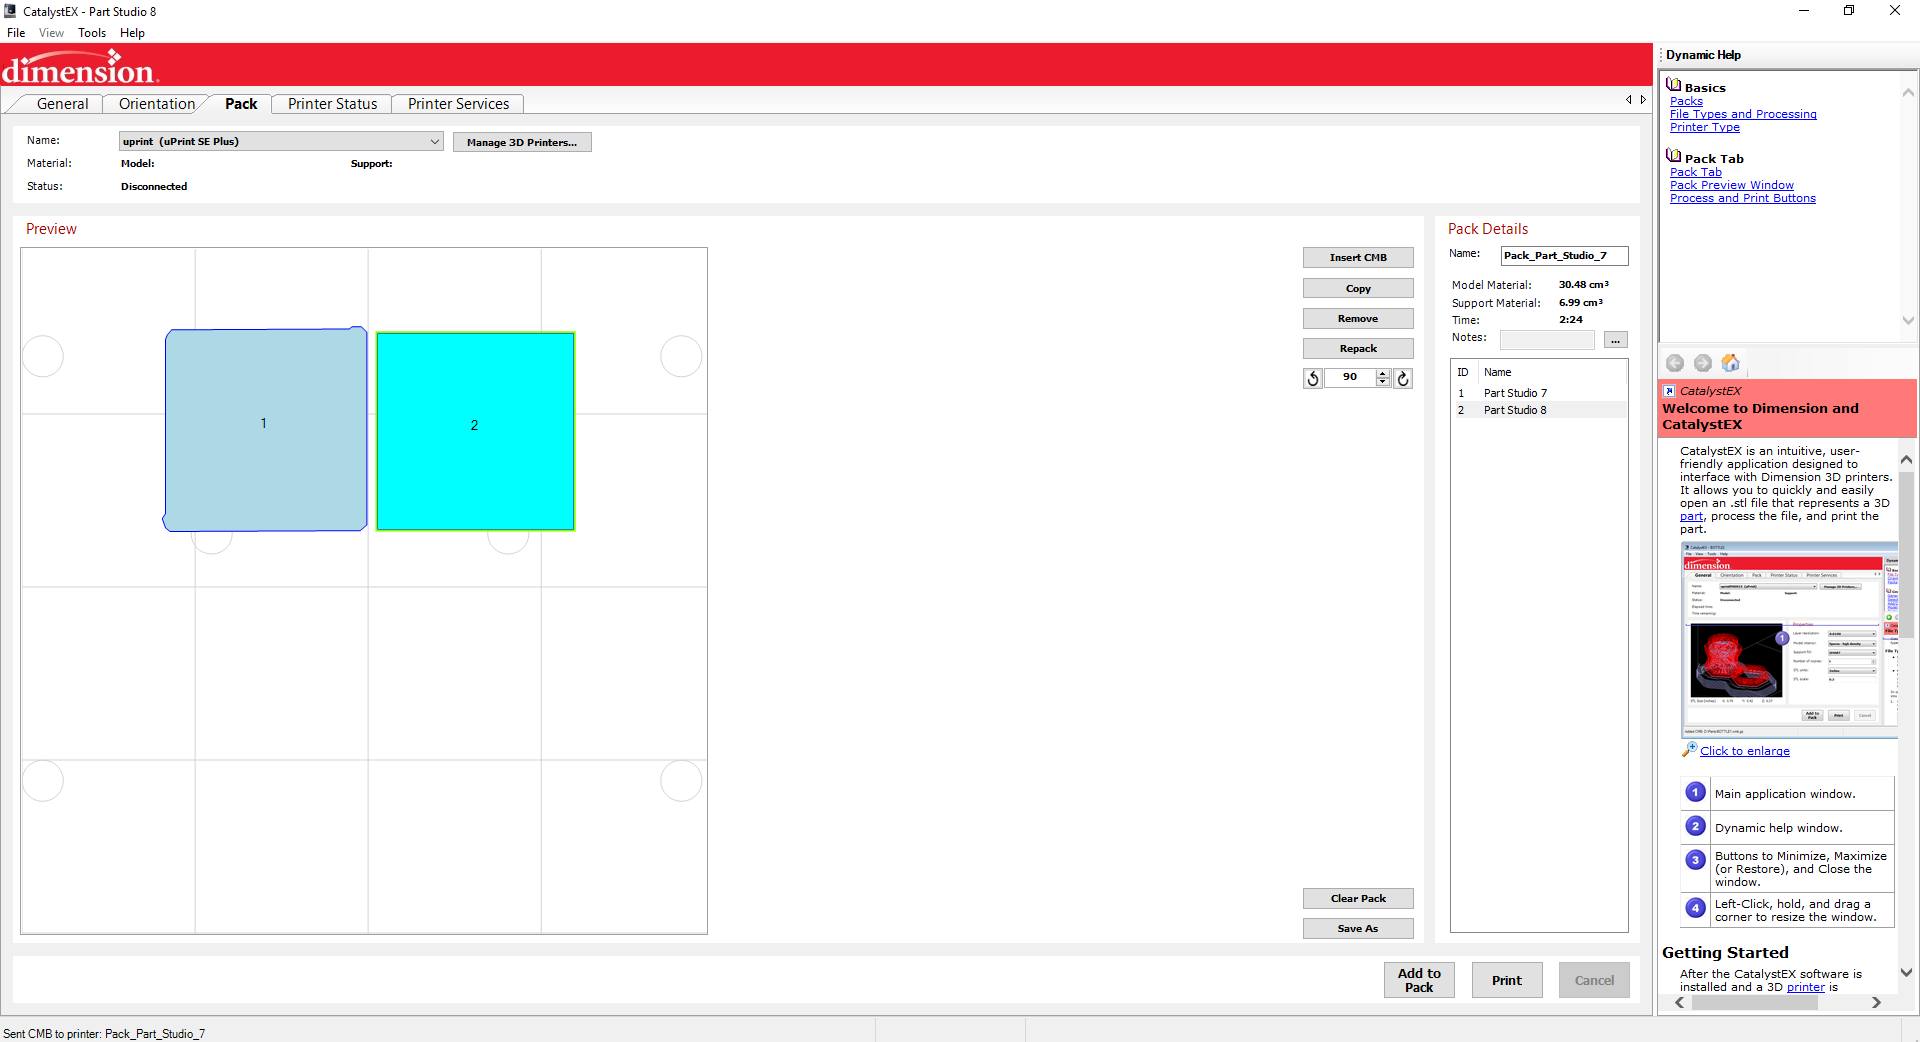
Task: Open the File menu
Action: pyautogui.click(x=16, y=33)
